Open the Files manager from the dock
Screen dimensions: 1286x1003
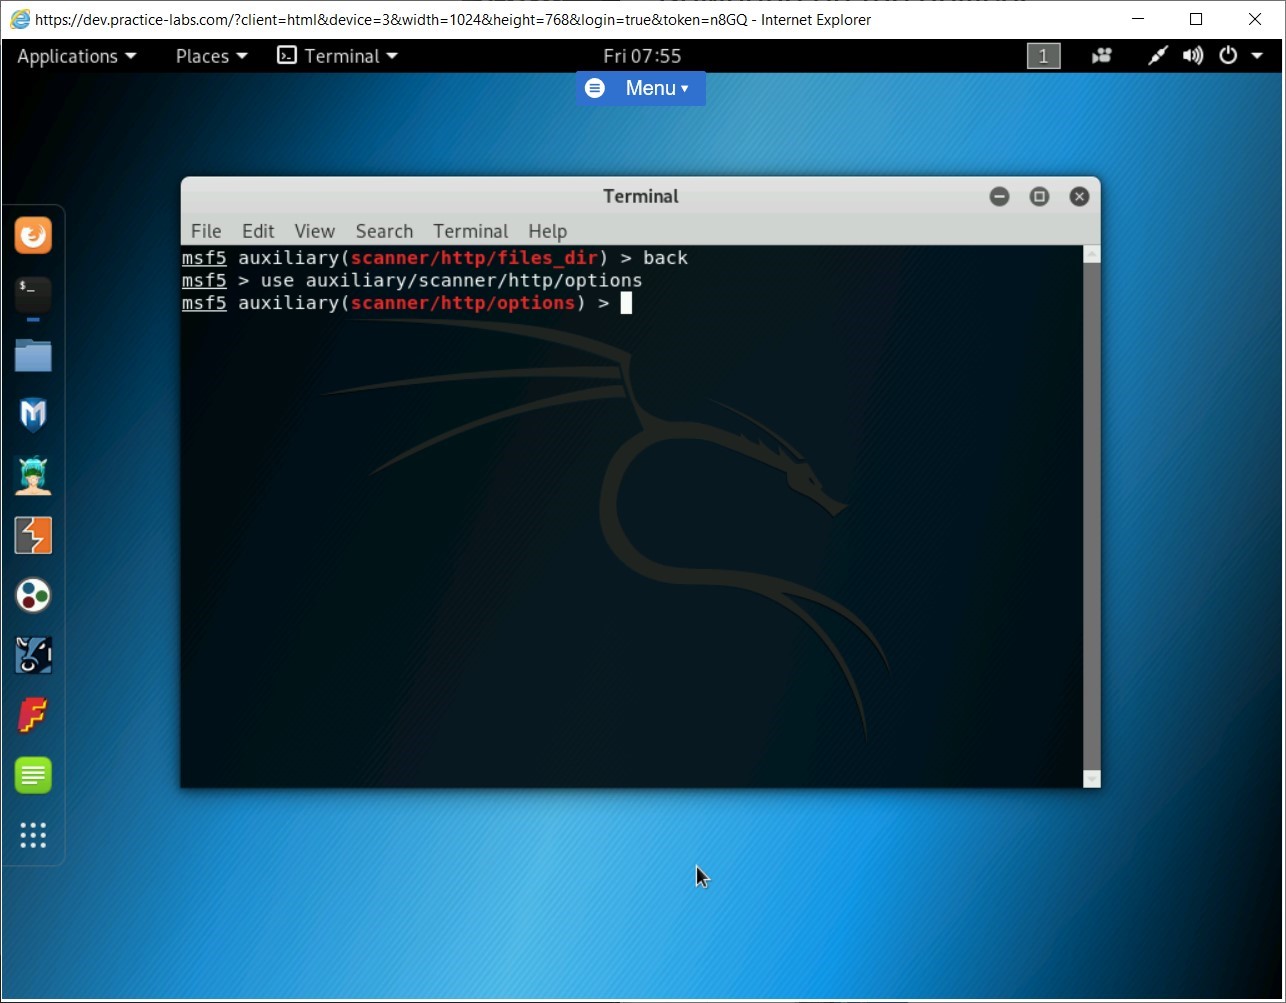click(x=33, y=355)
